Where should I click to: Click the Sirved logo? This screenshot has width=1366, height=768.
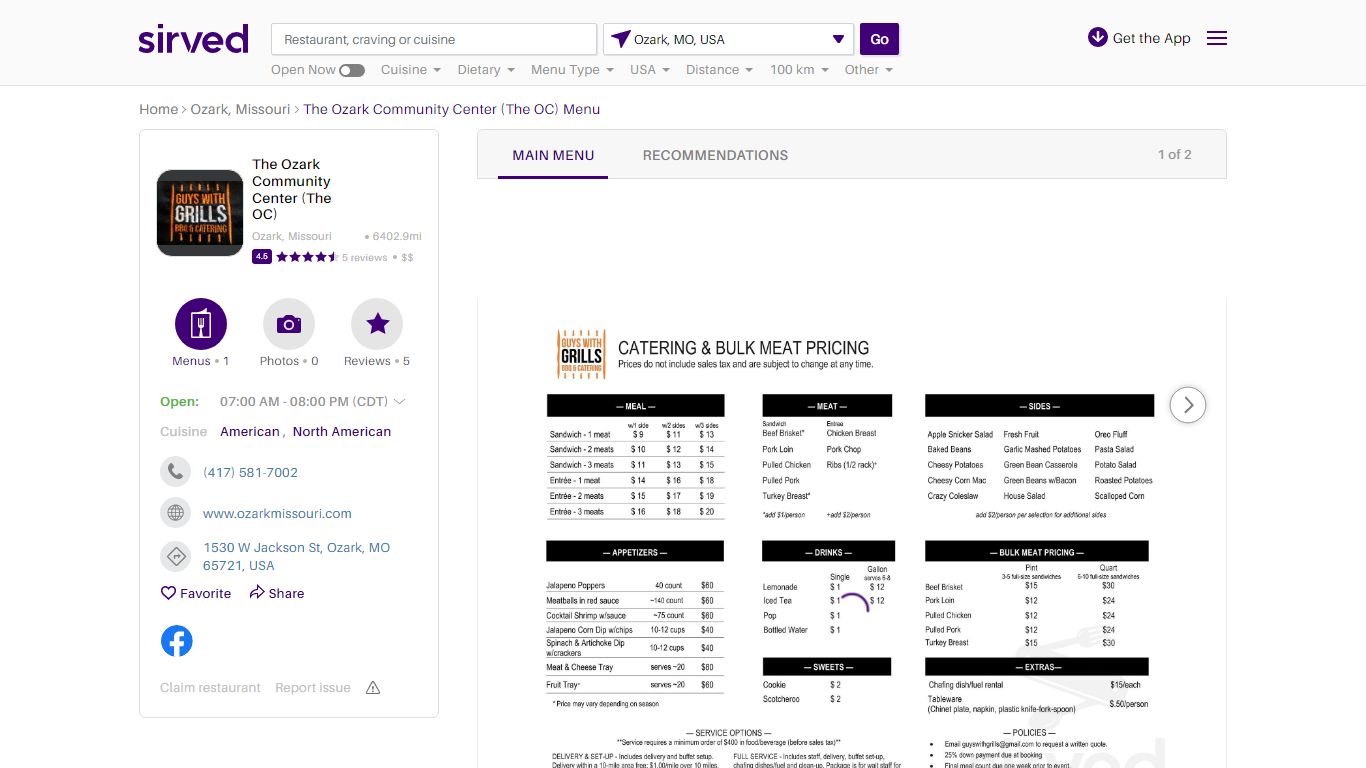(x=193, y=39)
